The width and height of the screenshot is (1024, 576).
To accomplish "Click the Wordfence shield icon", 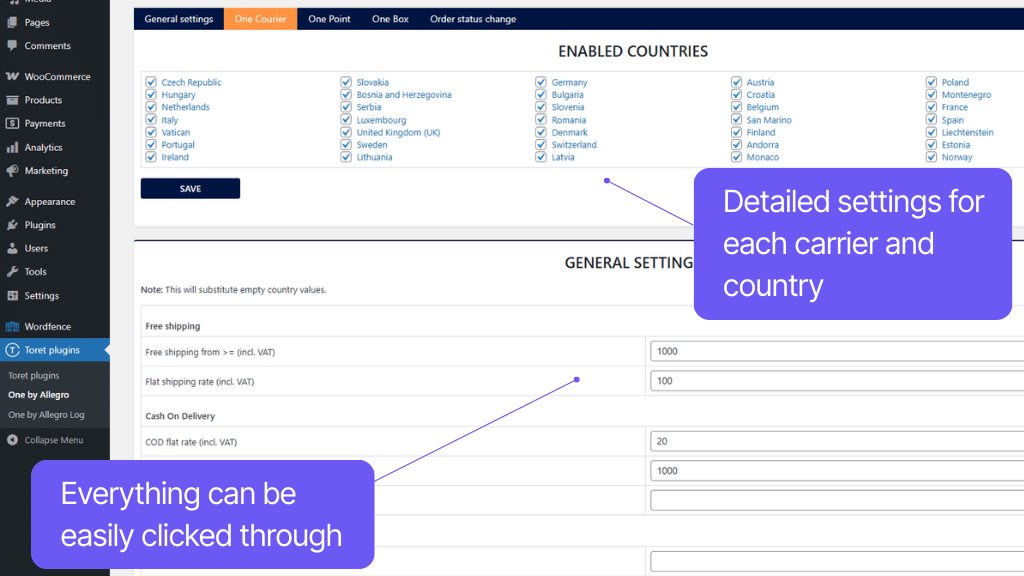I will point(12,327).
